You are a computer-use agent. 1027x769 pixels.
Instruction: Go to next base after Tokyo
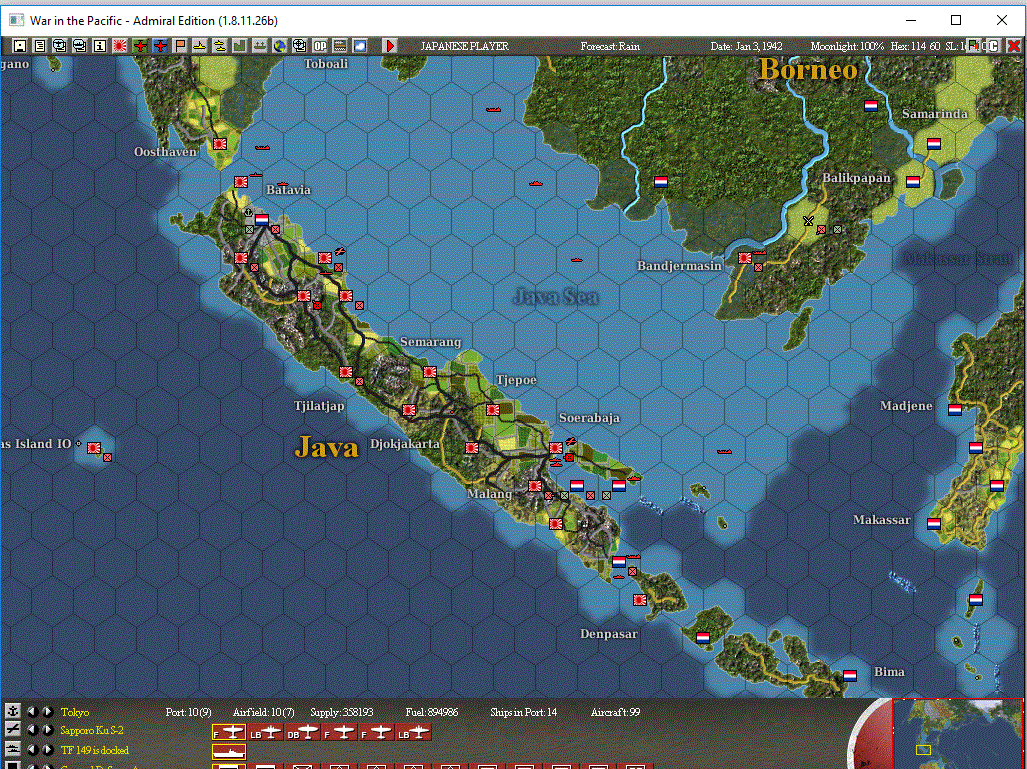pyautogui.click(x=47, y=711)
